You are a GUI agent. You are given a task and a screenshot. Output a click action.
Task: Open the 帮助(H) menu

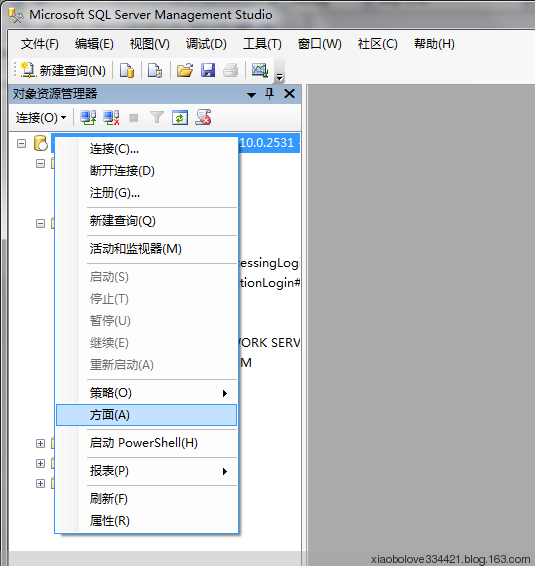[x=434, y=44]
